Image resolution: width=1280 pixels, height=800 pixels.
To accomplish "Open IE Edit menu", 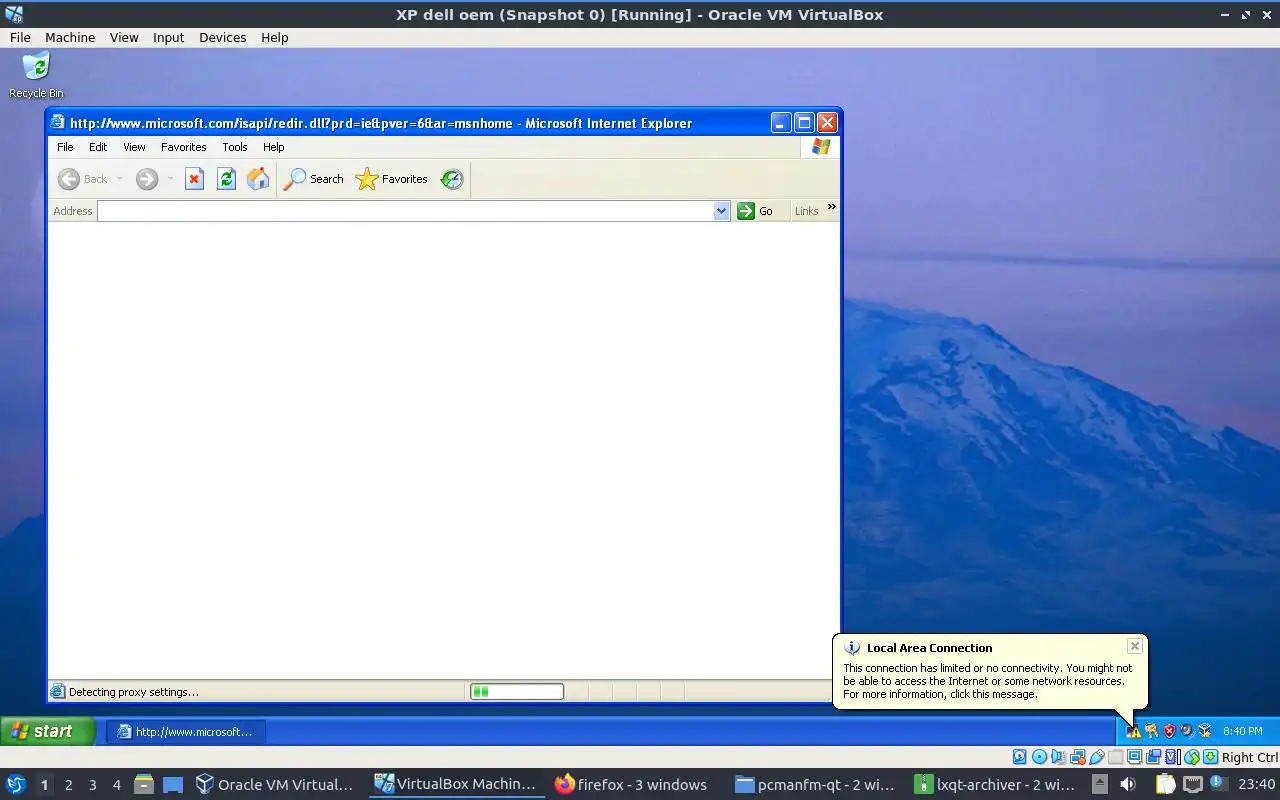I will pyautogui.click(x=98, y=147).
